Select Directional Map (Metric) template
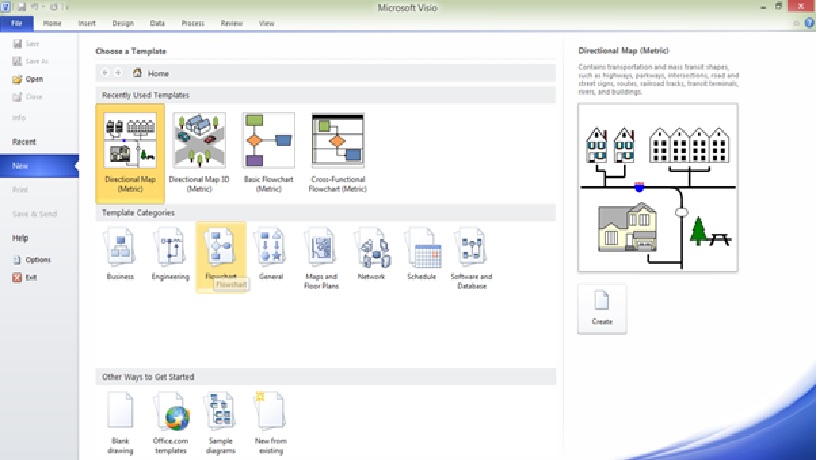Viewport: 819px width, 460px height. [x=130, y=153]
